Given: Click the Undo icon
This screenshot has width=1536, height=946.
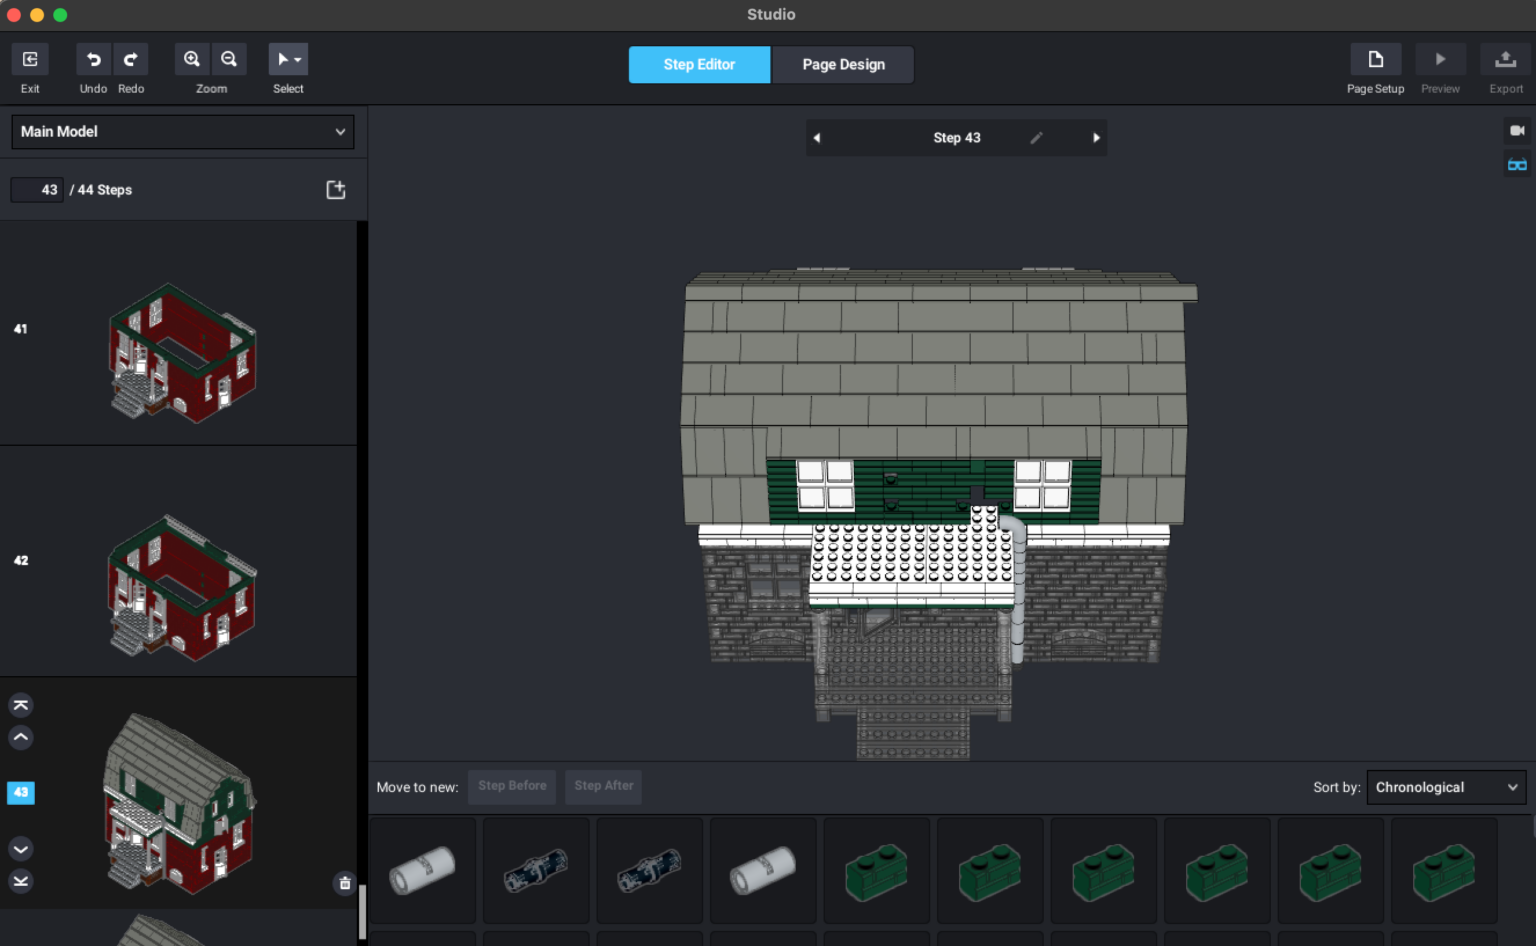Looking at the screenshot, I should 92,59.
